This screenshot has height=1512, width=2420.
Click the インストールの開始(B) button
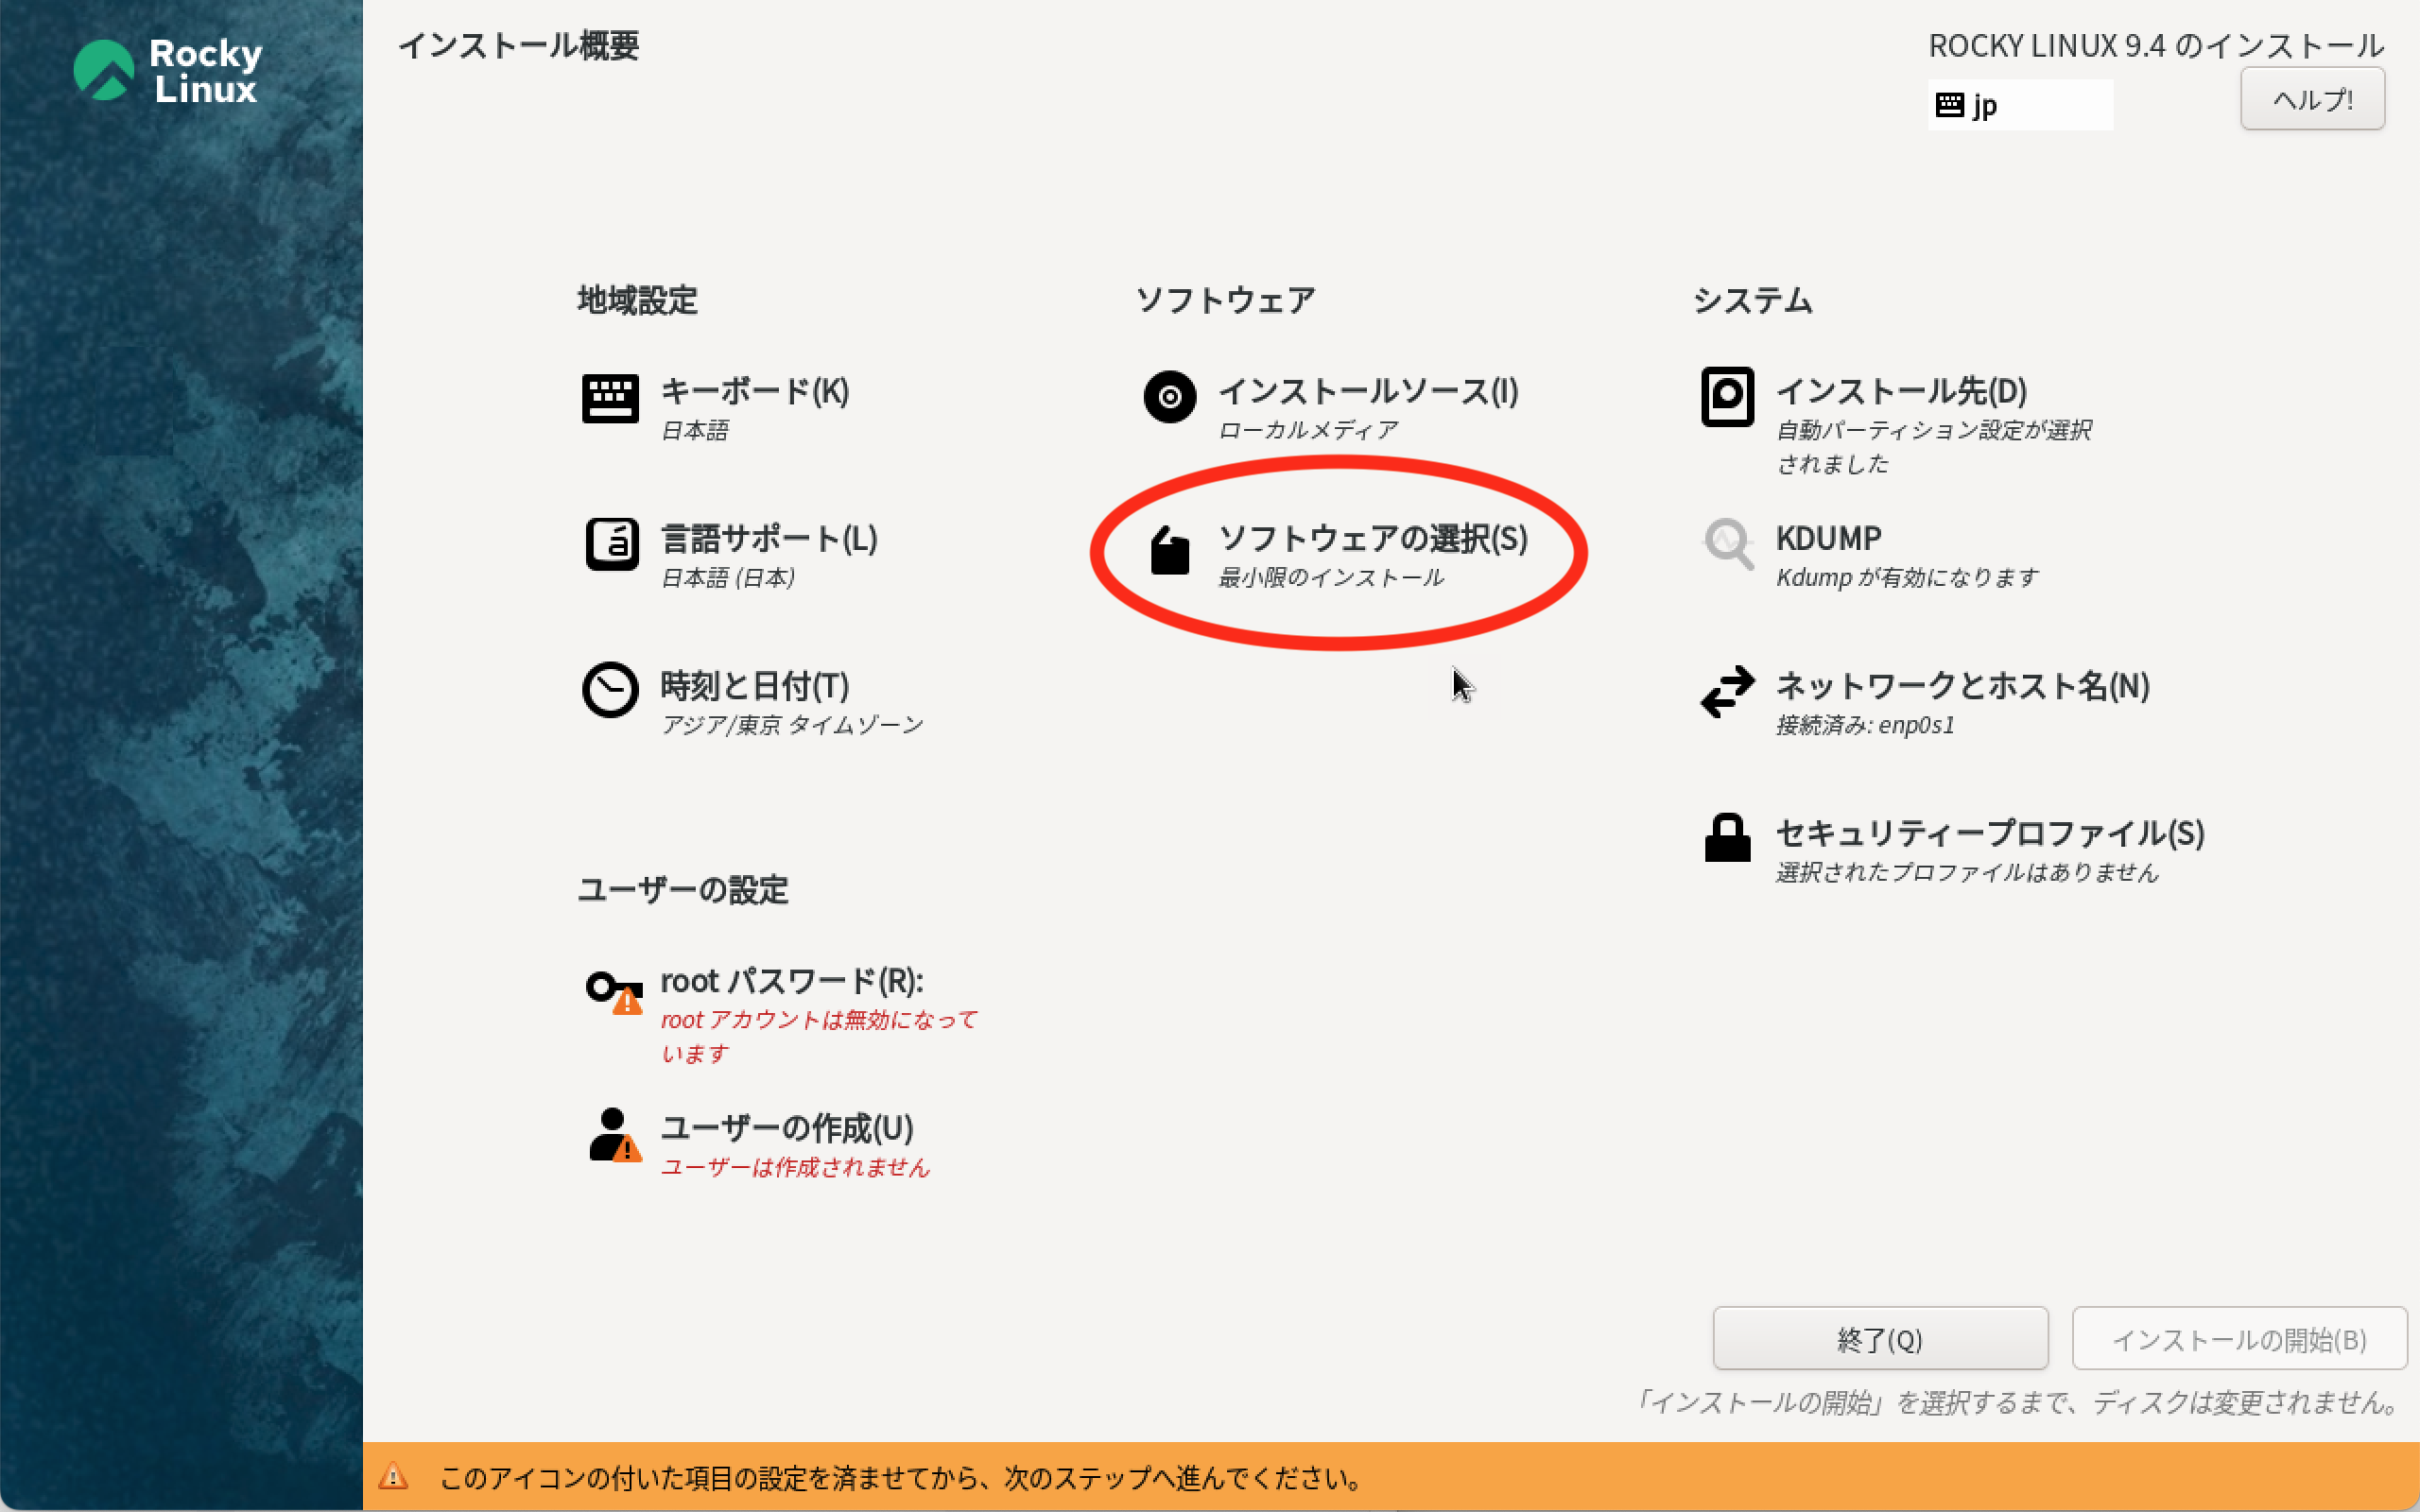[x=2239, y=1339]
